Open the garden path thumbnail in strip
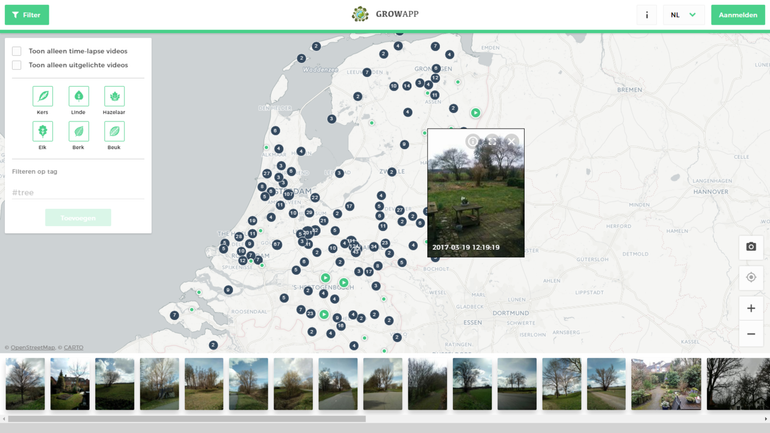Viewport: 770px width, 433px height. (x=666, y=384)
